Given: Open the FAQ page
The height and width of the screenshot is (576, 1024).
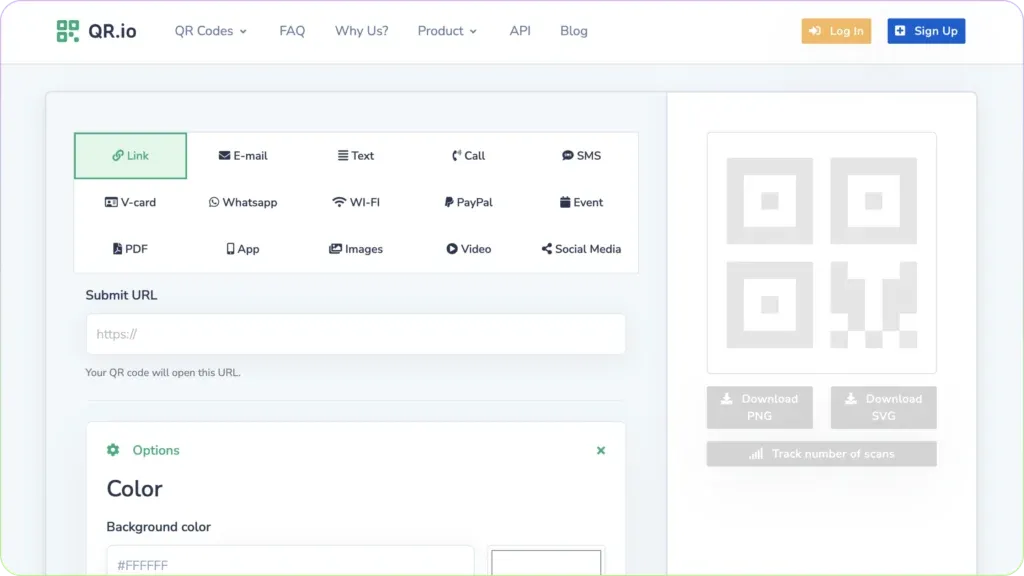Looking at the screenshot, I should click(292, 31).
